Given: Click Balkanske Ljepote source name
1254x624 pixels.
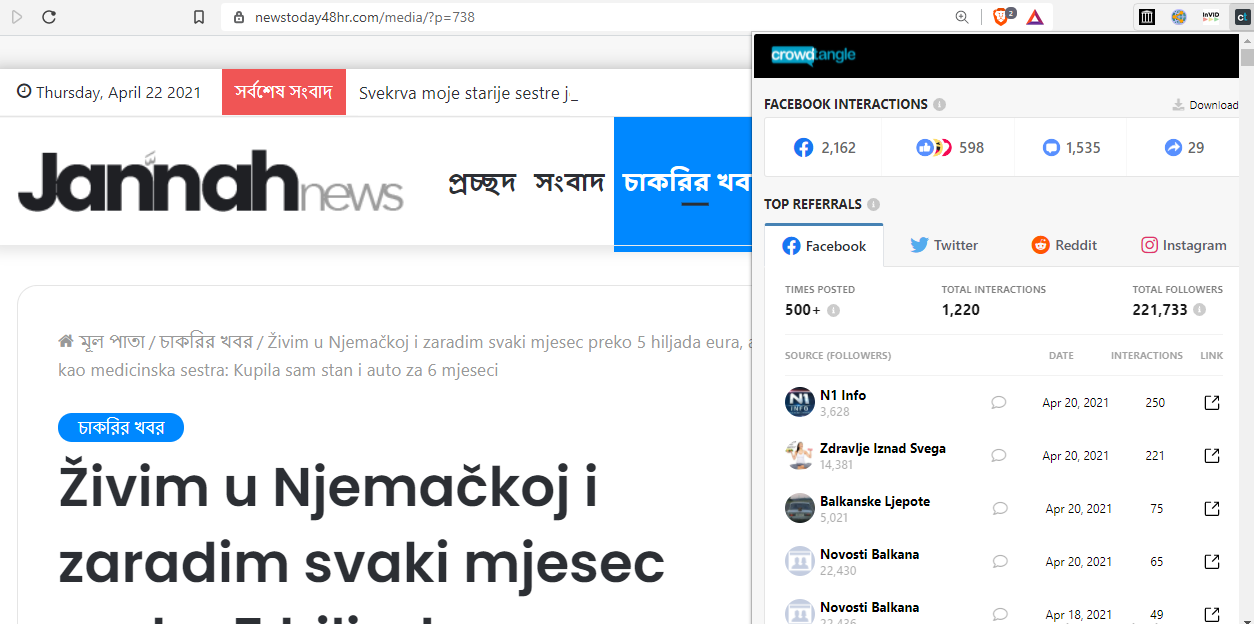Looking at the screenshot, I should [875, 501].
